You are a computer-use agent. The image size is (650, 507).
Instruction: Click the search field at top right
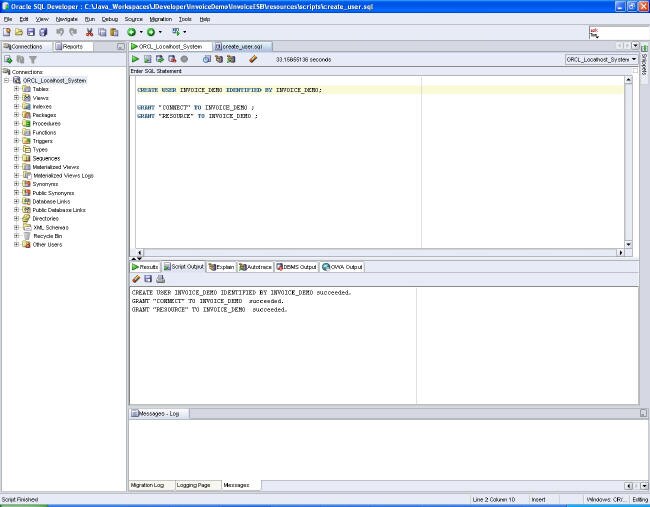(620, 32)
